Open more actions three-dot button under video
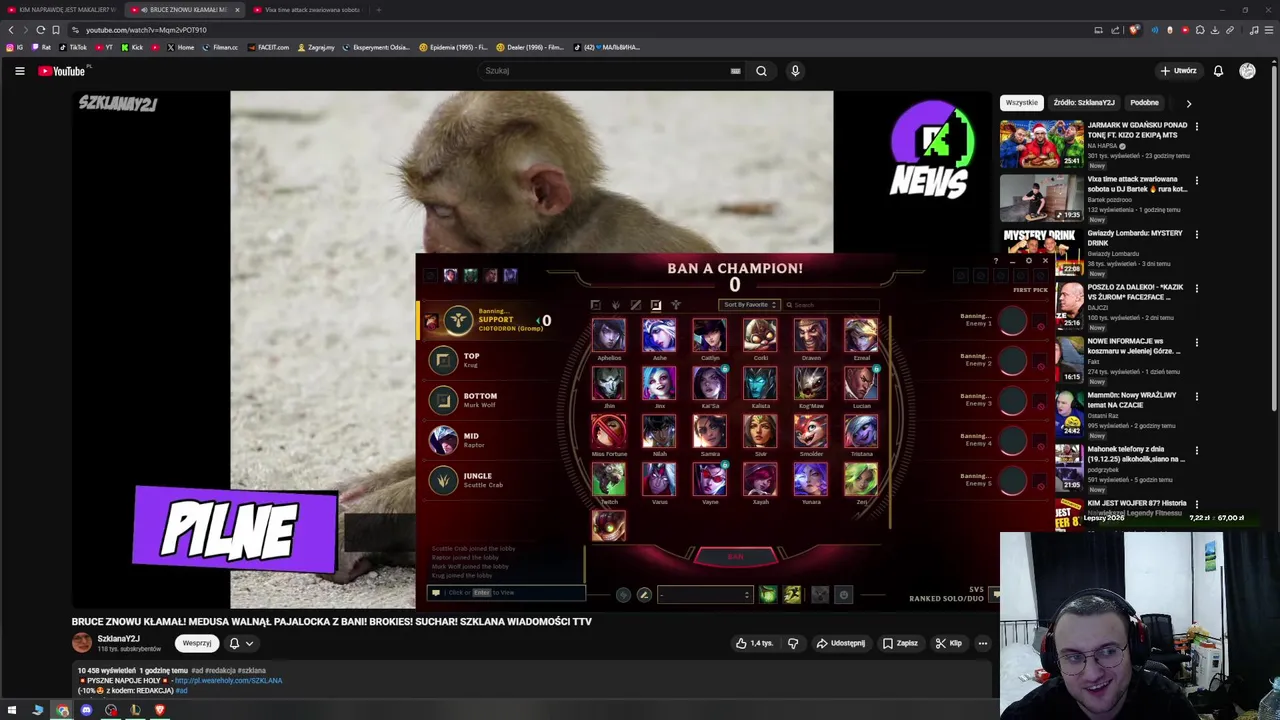This screenshot has width=1280, height=720. tap(983, 643)
